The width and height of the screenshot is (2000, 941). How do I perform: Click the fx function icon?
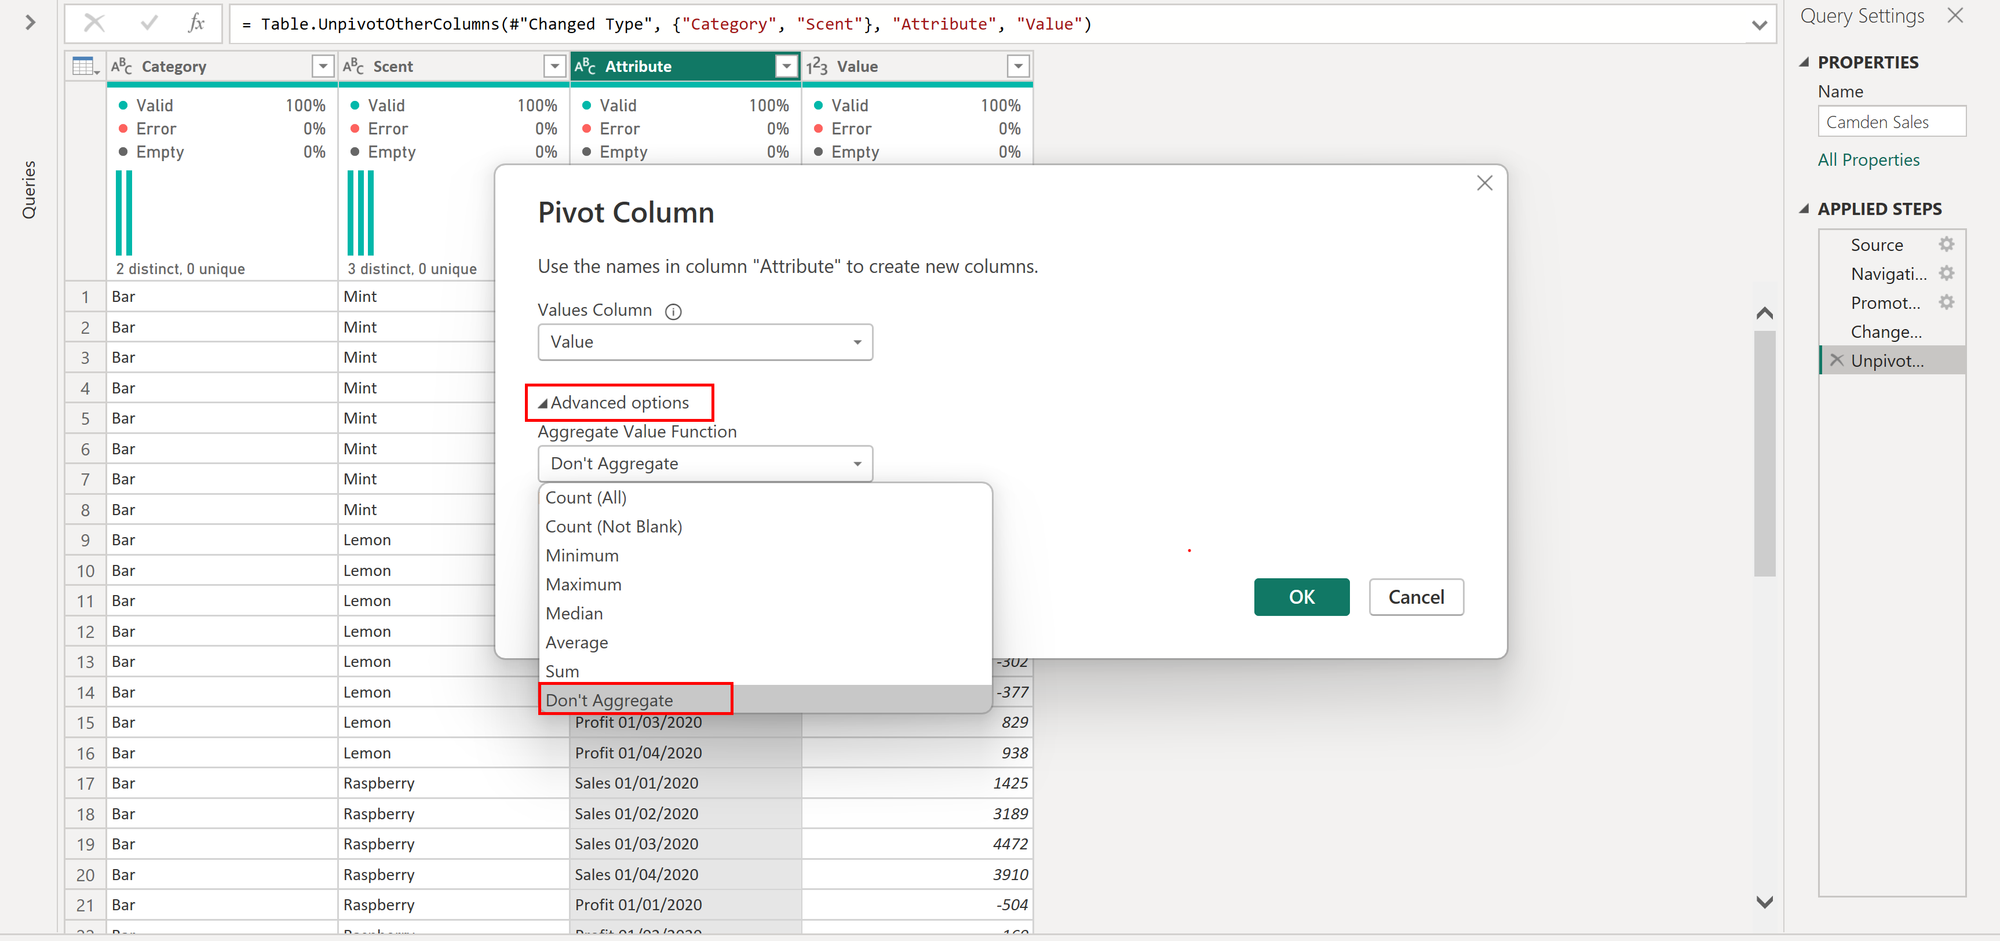(197, 22)
